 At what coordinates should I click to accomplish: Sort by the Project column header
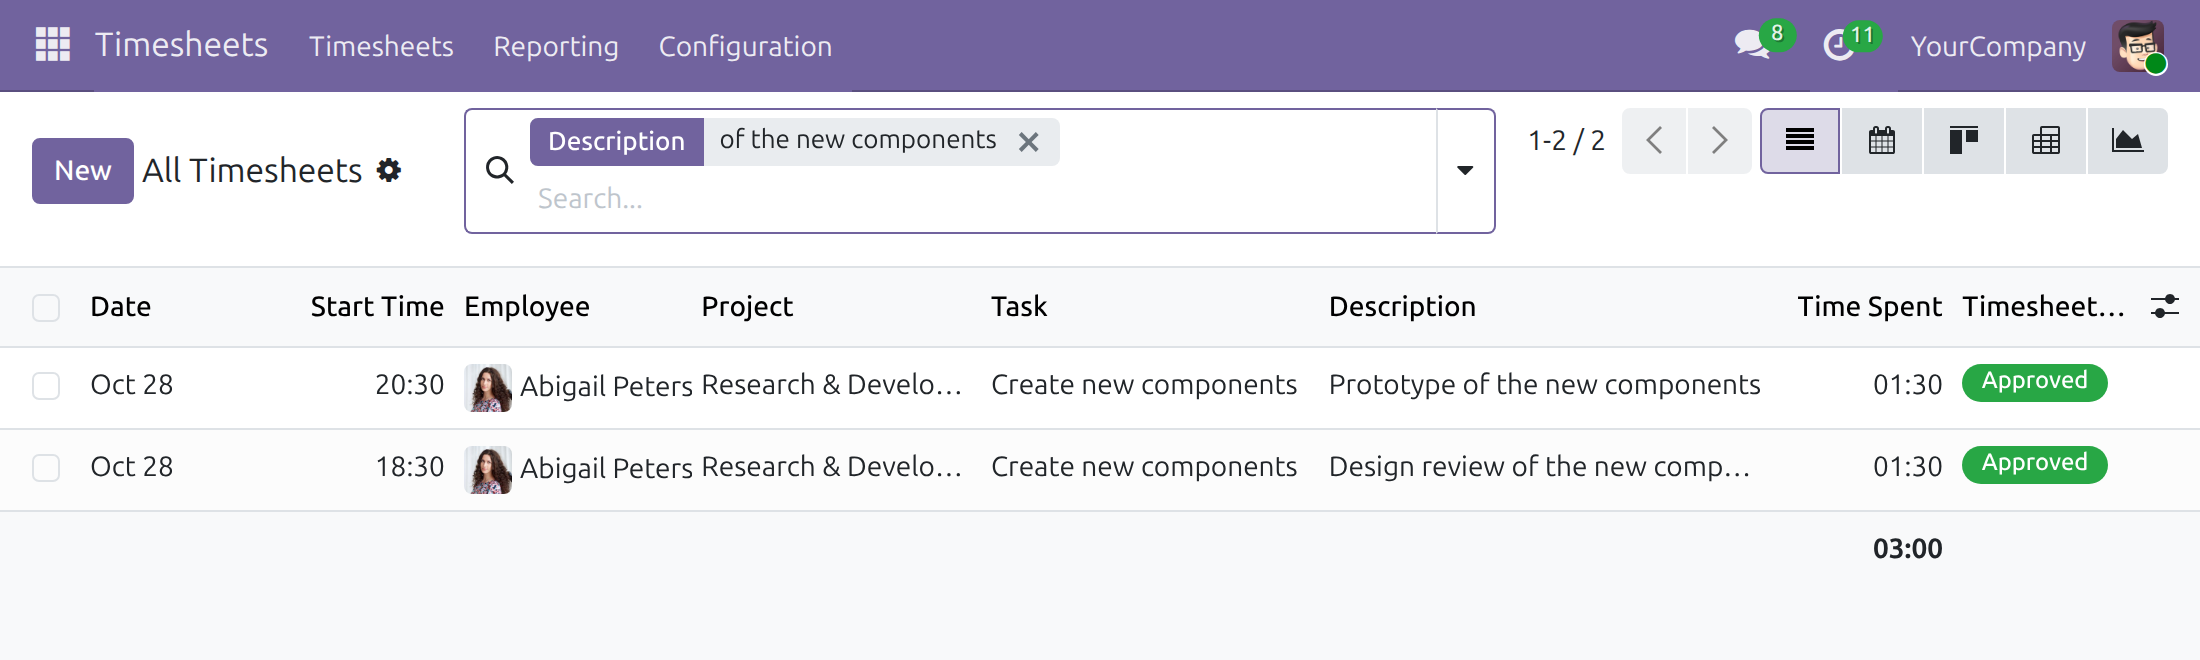tap(747, 307)
